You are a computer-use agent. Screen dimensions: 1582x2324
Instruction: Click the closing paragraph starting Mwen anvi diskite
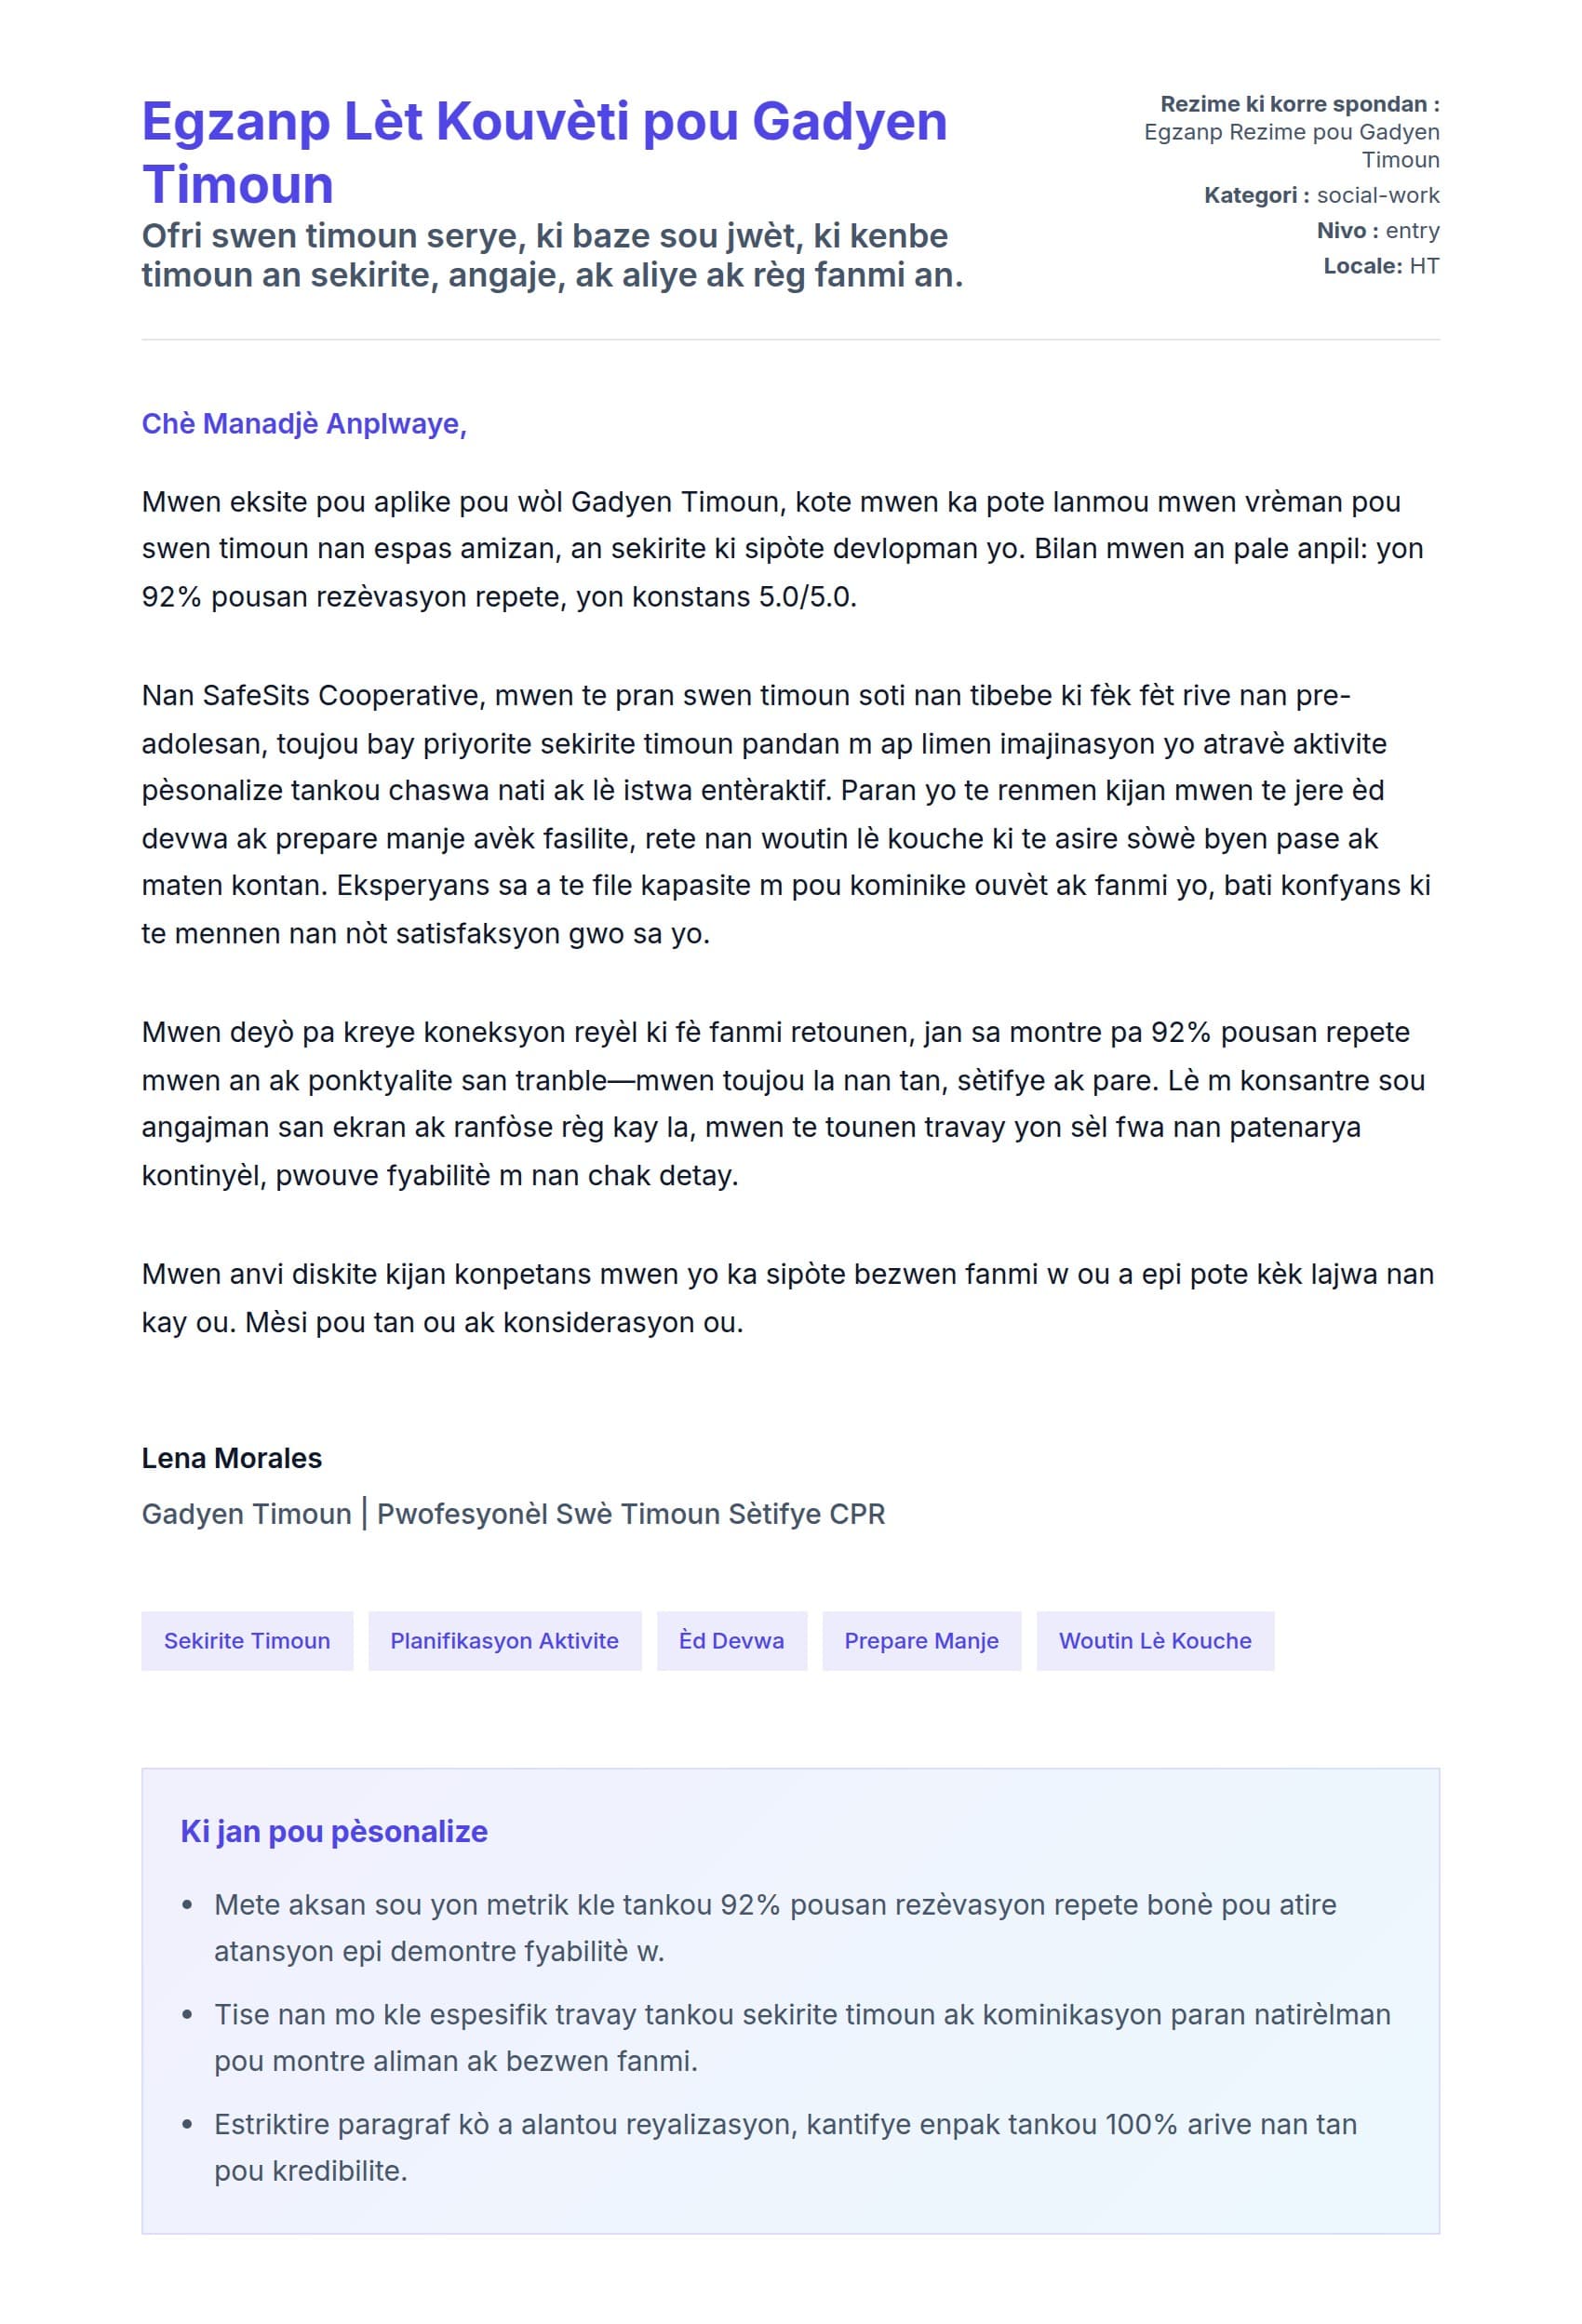coord(786,1297)
